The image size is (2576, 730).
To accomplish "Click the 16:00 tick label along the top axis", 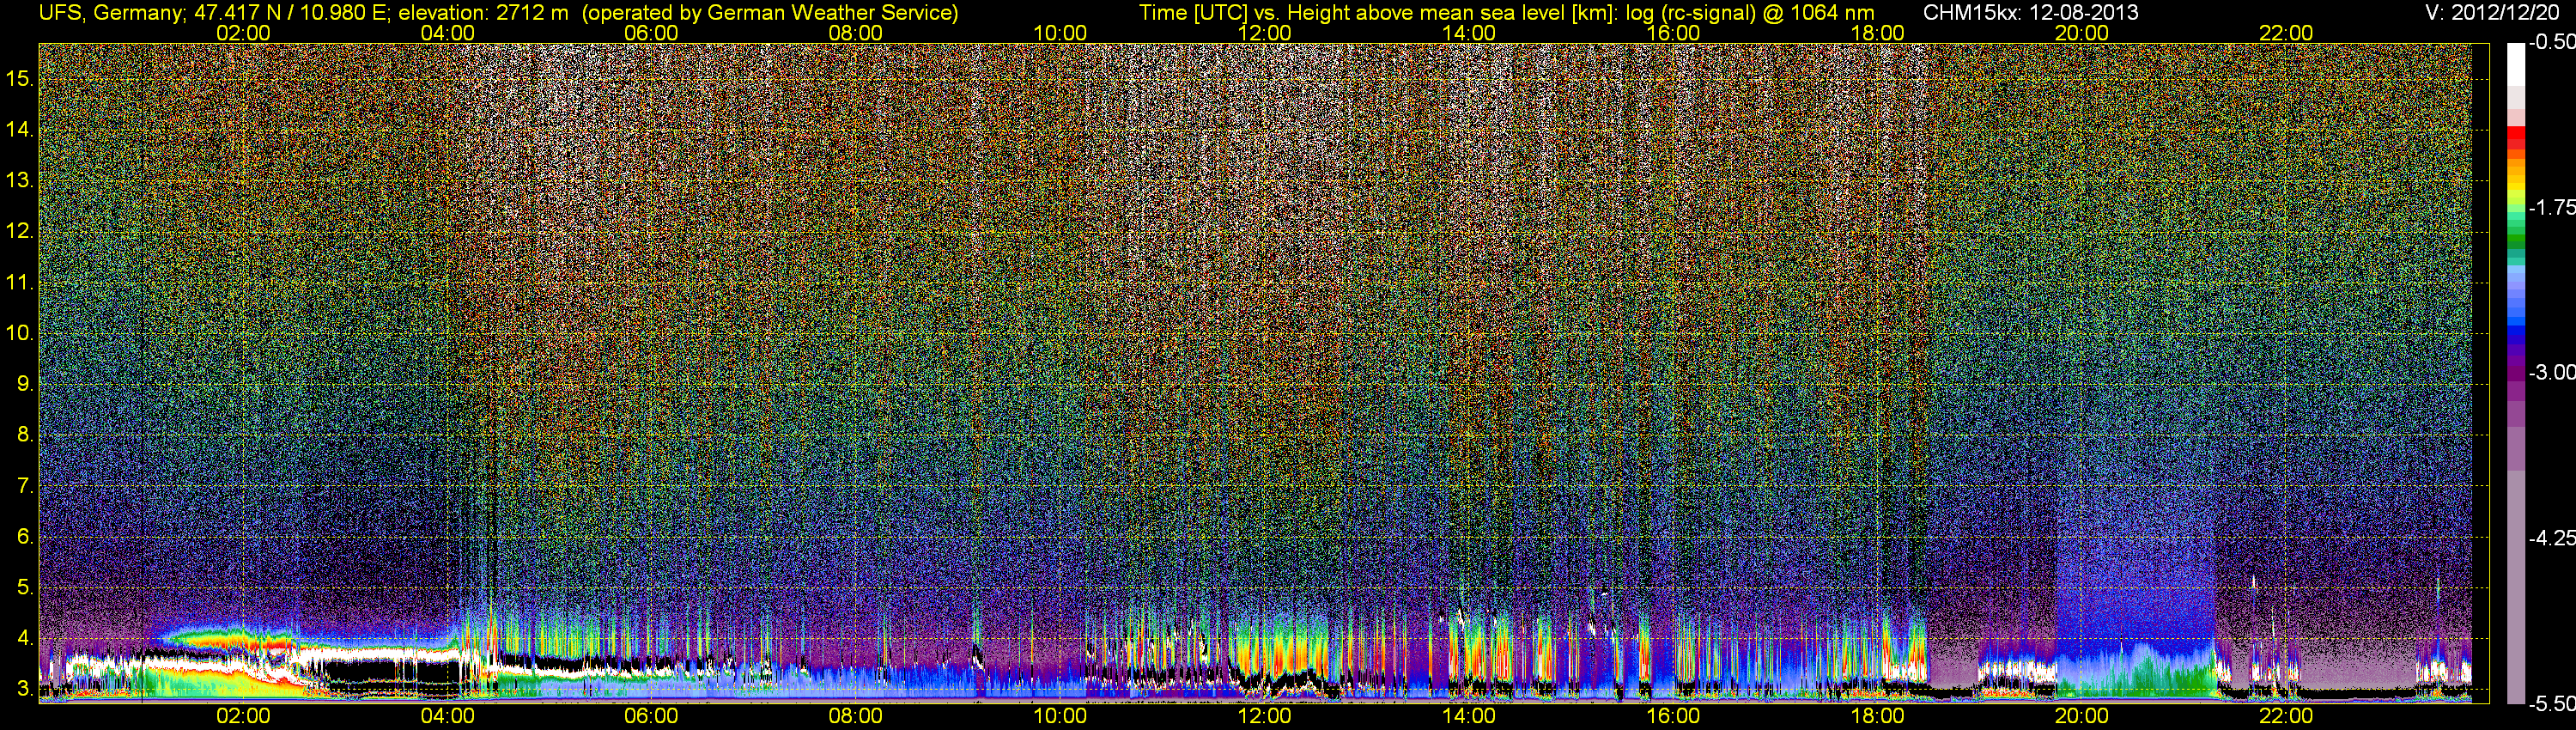I will pyautogui.click(x=1673, y=33).
